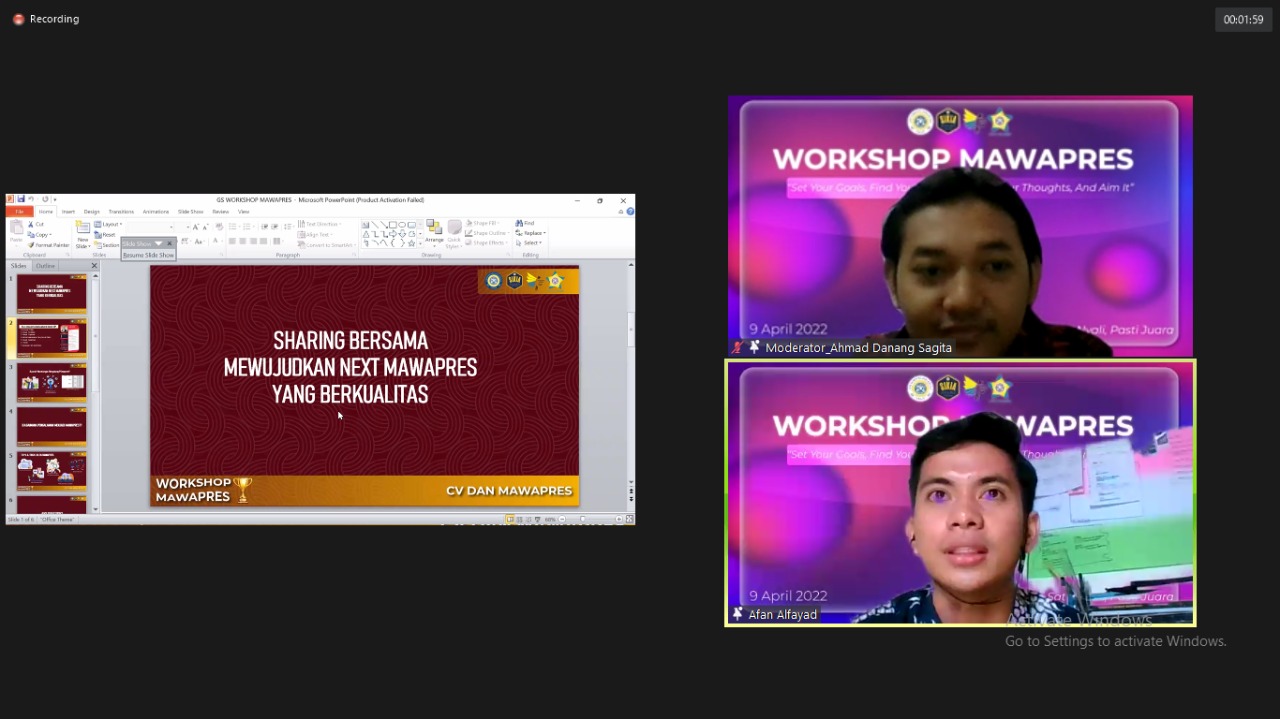This screenshot has height=719, width=1280.
Task: Click the Cut scissors icon
Action: tap(31, 225)
